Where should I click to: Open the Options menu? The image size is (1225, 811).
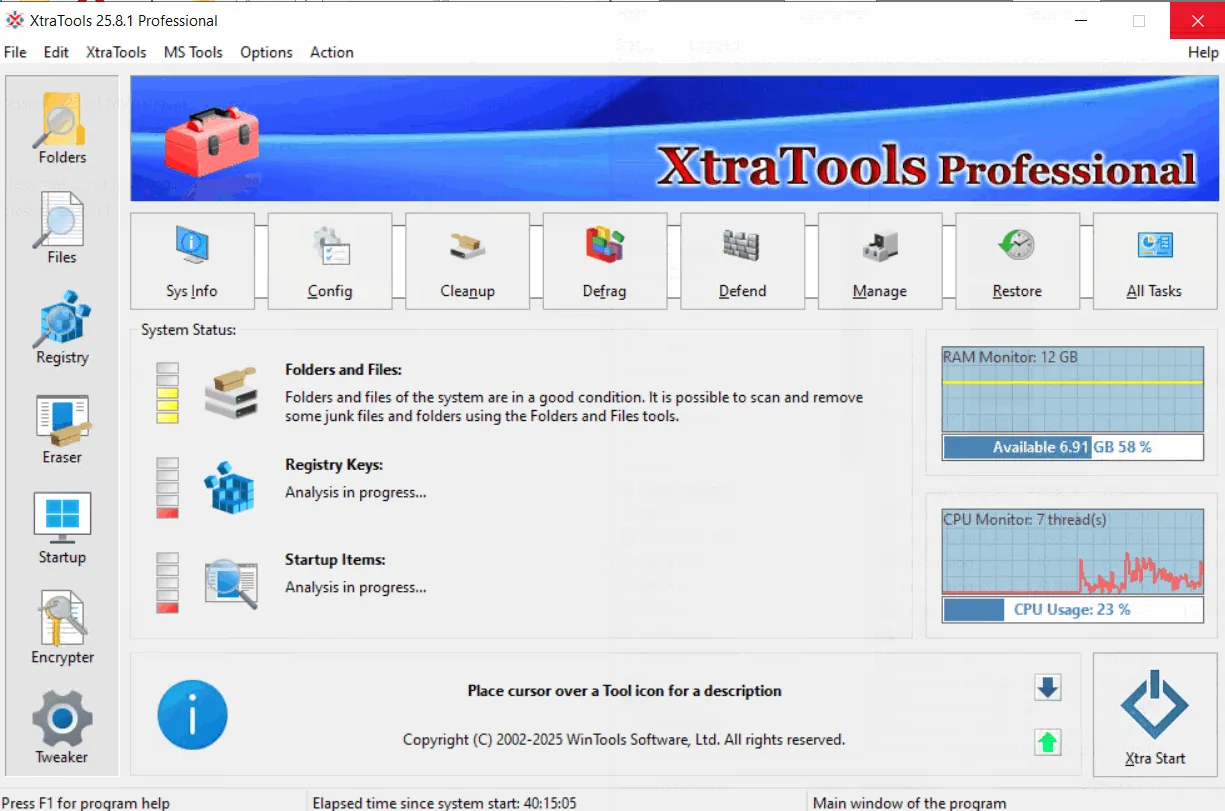point(266,52)
